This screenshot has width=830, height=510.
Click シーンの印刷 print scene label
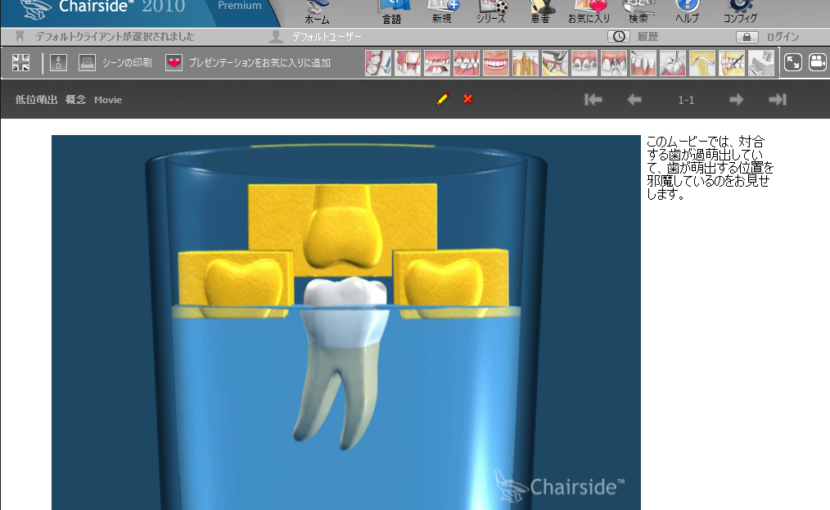[x=127, y=62]
